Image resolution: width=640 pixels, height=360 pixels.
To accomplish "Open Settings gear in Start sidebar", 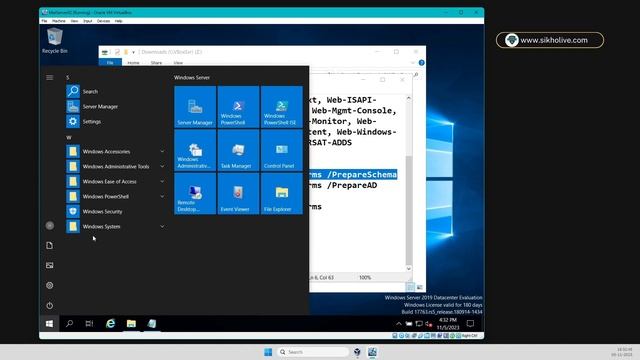I will pyautogui.click(x=49, y=285).
